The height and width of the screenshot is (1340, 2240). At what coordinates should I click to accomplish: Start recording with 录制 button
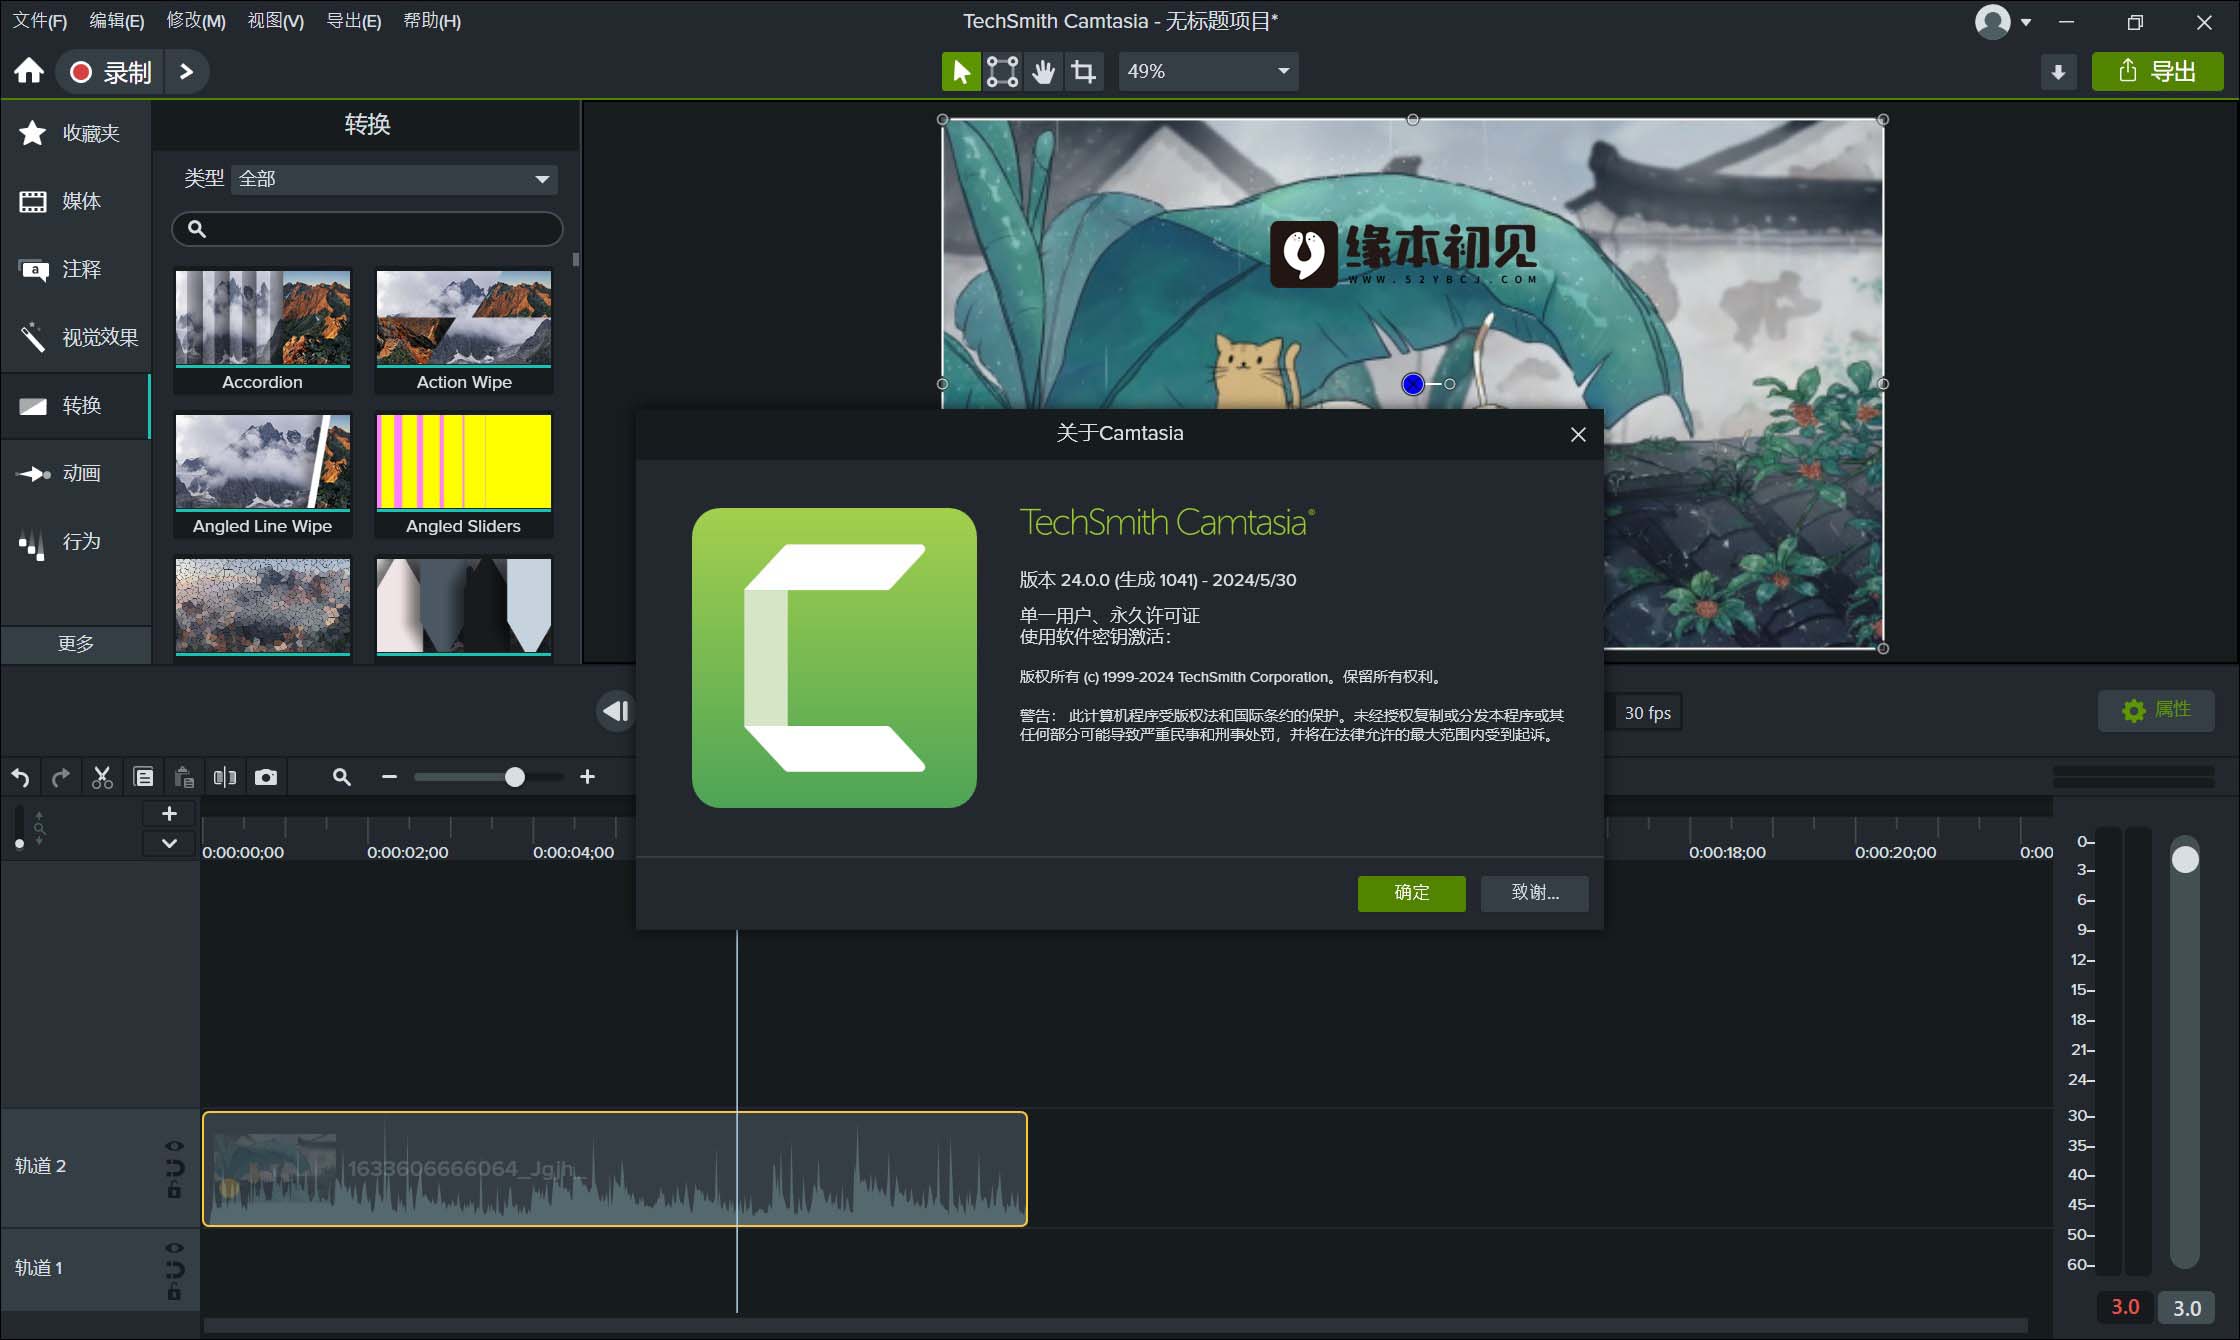[x=110, y=71]
